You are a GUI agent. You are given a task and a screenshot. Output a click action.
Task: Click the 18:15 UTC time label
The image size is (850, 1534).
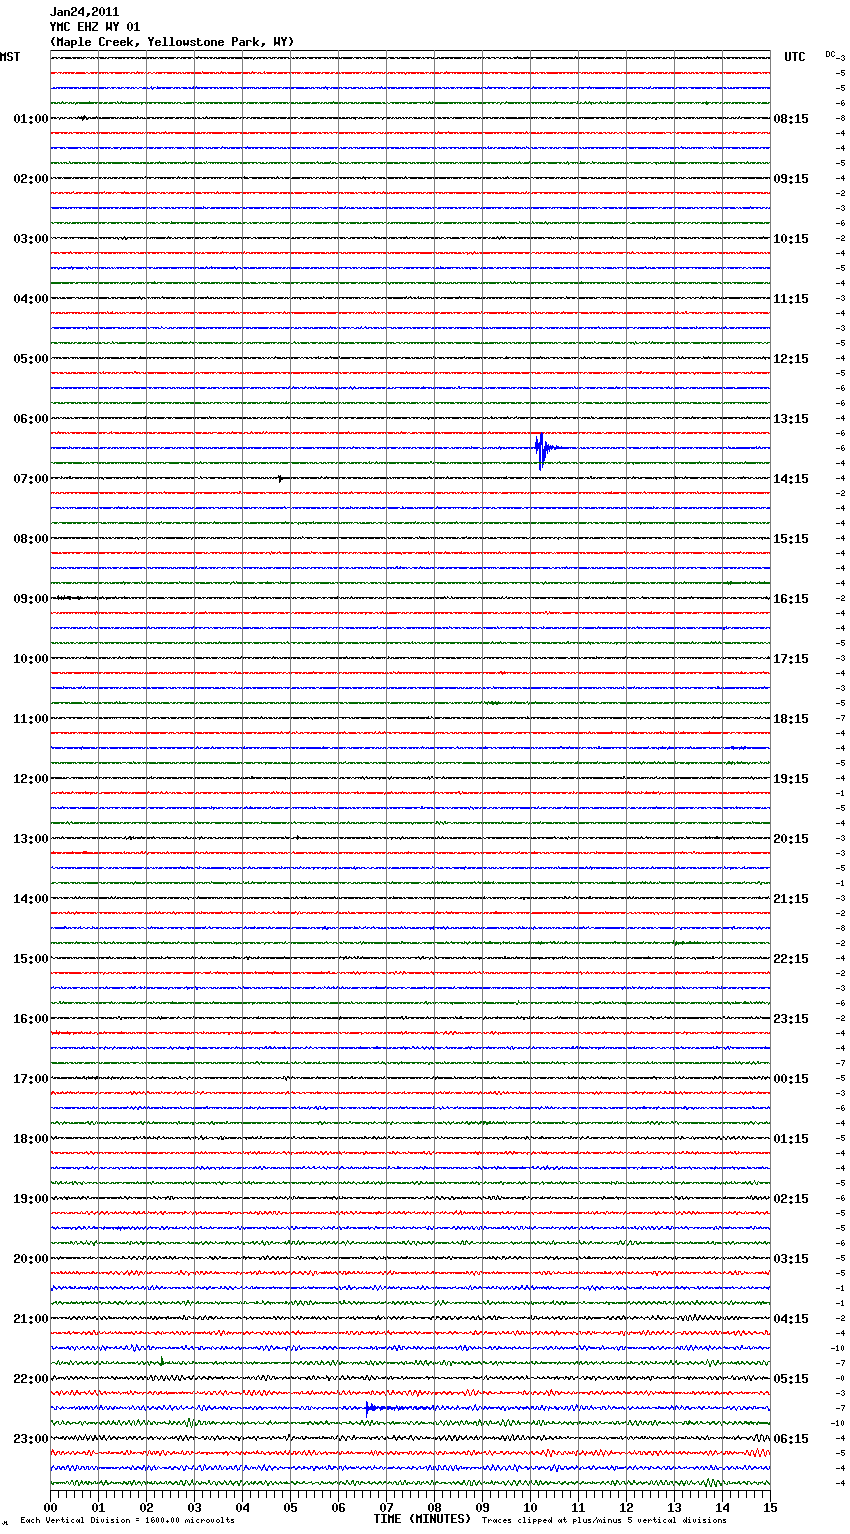791,719
